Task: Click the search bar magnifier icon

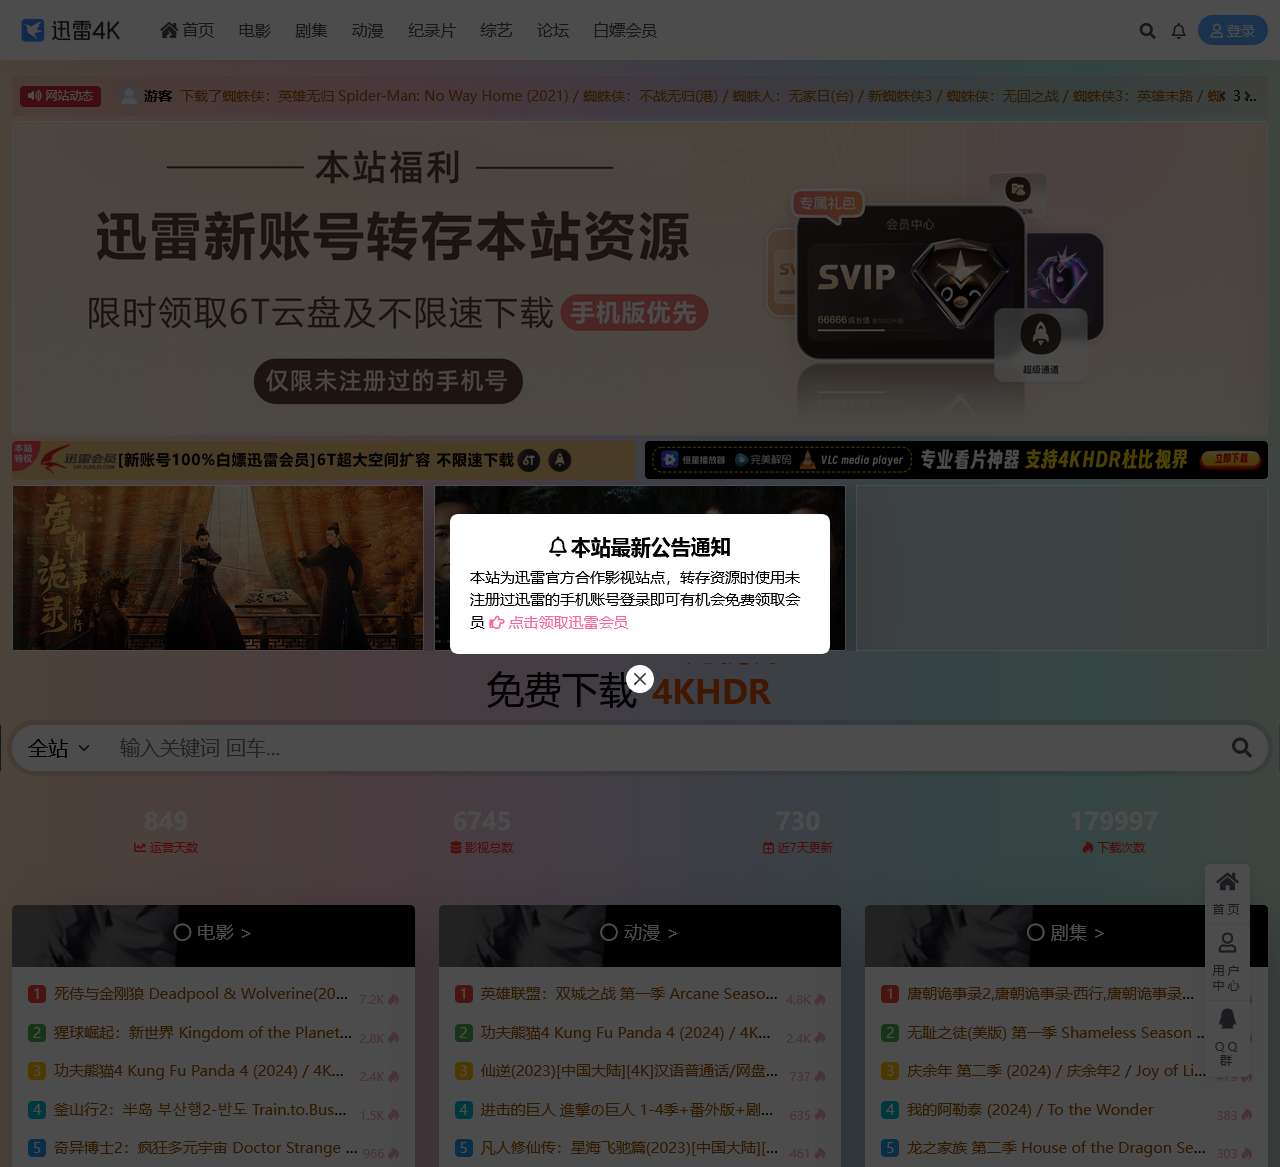Action: tap(1242, 748)
